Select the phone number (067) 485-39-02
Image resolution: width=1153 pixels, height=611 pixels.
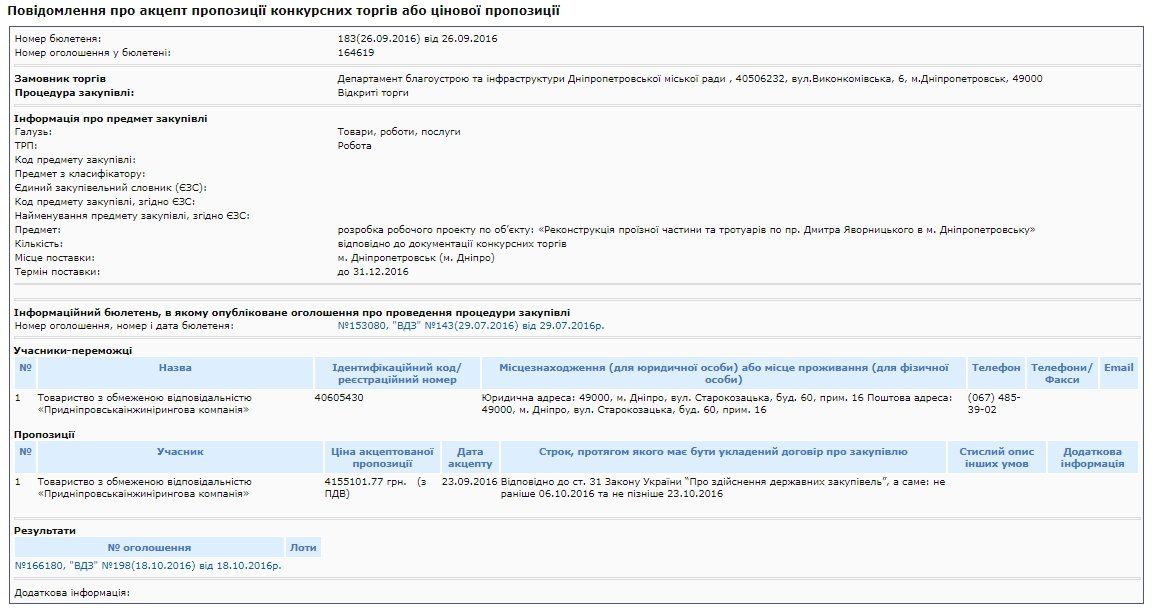[x=990, y=403]
